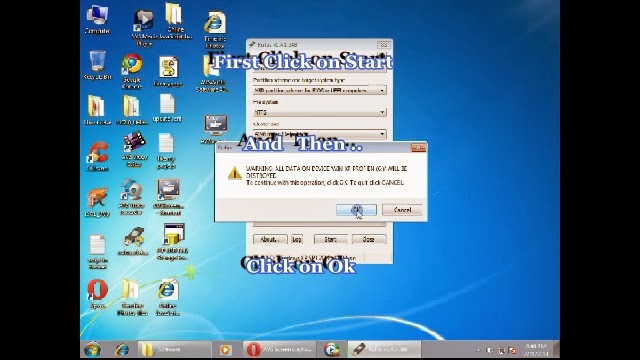Open the AVS Screen Capture shortcut icon
The width and height of the screenshot is (640, 360).
(169, 197)
